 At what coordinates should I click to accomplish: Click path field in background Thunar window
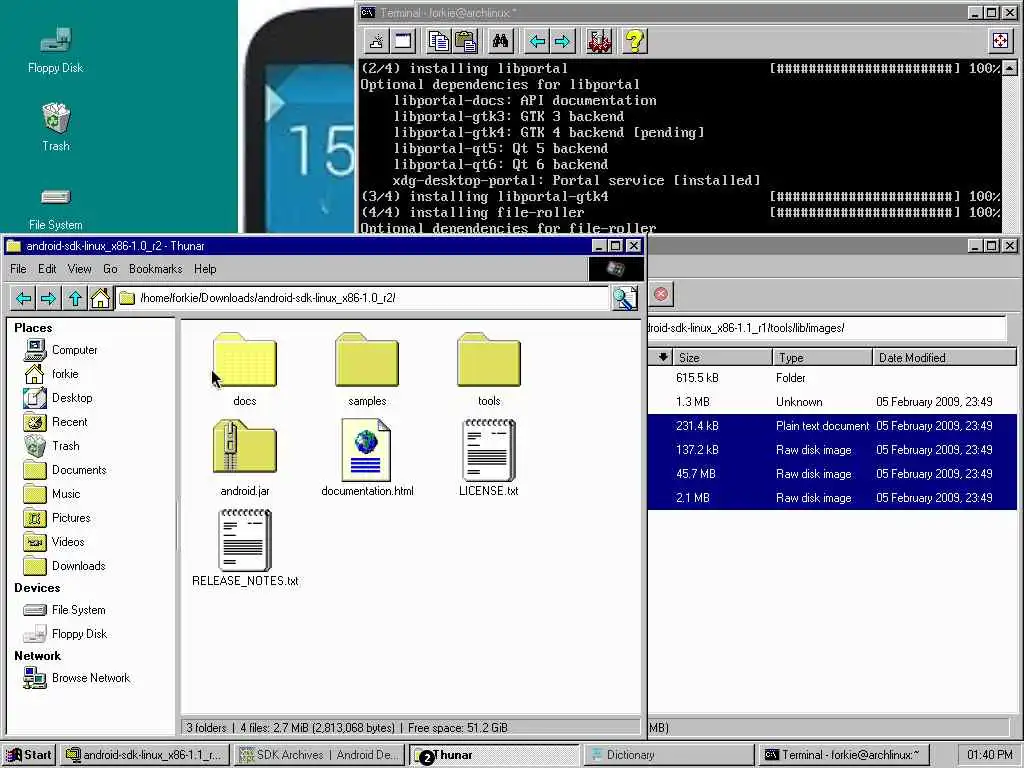[827, 328]
